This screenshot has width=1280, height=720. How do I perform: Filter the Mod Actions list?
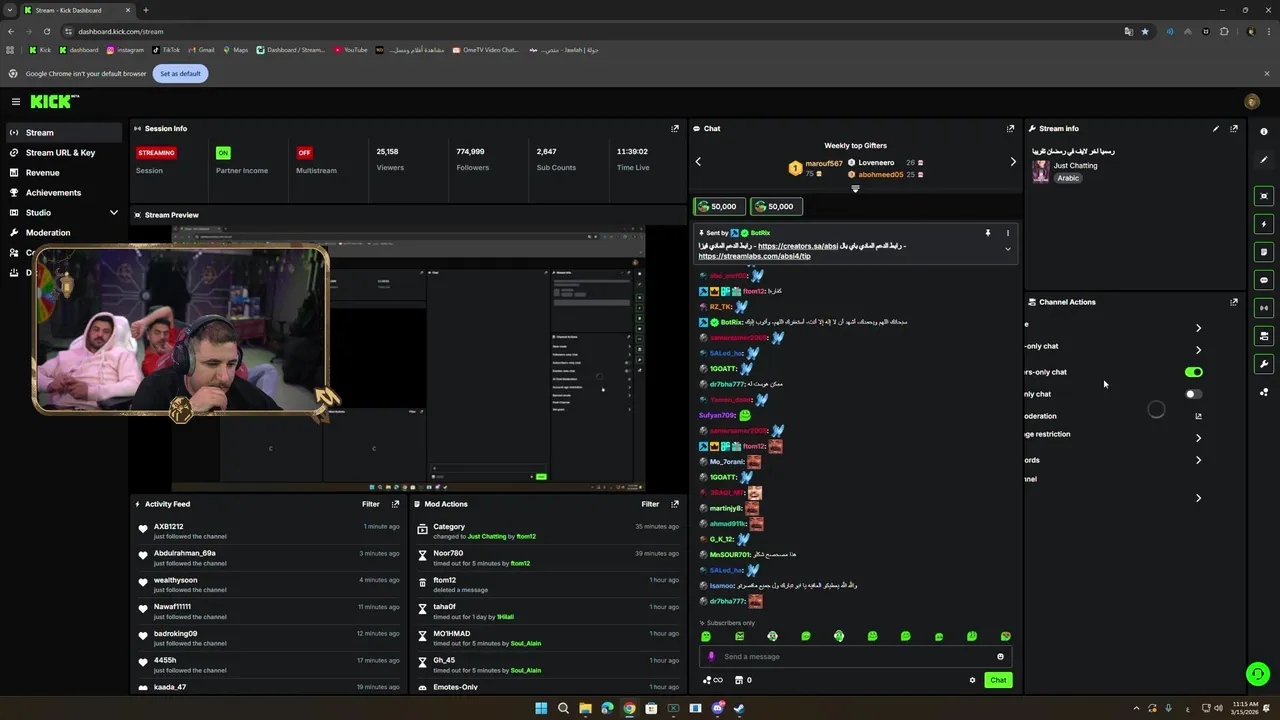coord(650,504)
